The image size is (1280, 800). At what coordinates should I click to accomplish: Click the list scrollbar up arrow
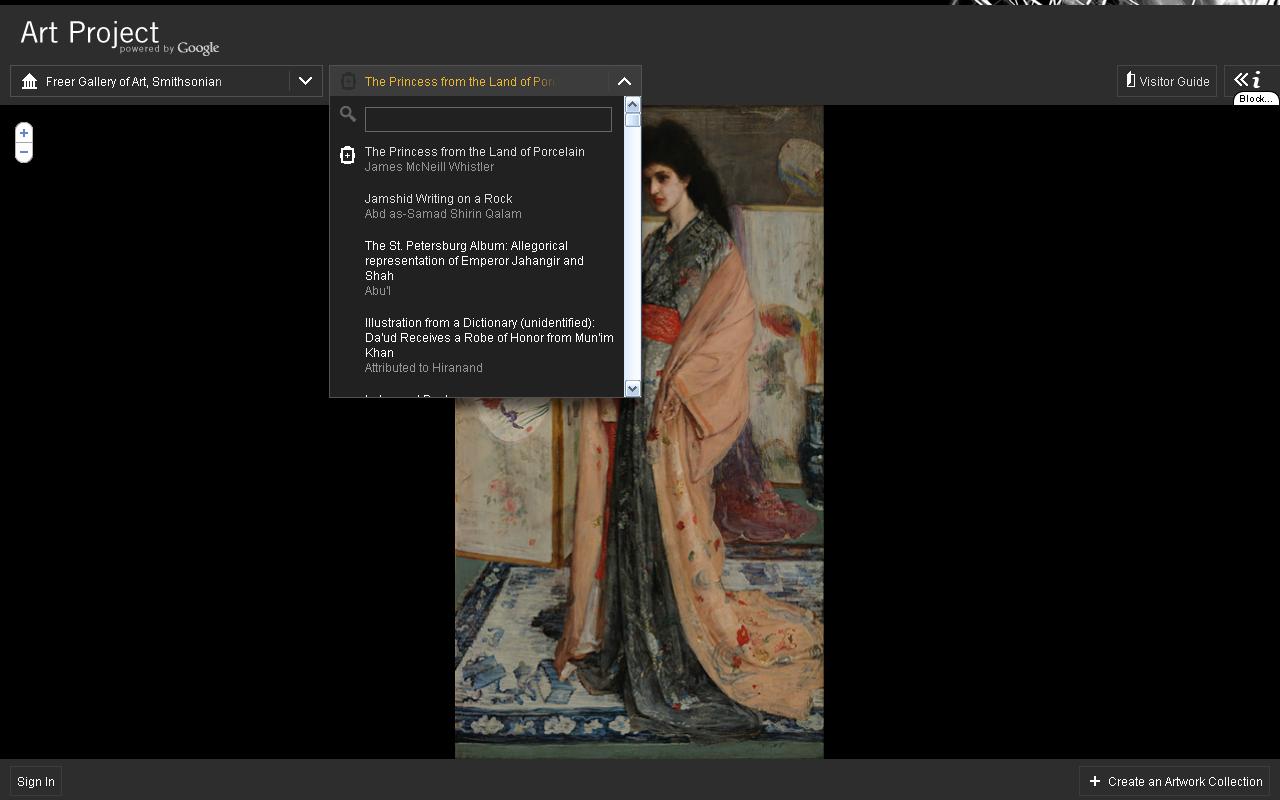632,105
